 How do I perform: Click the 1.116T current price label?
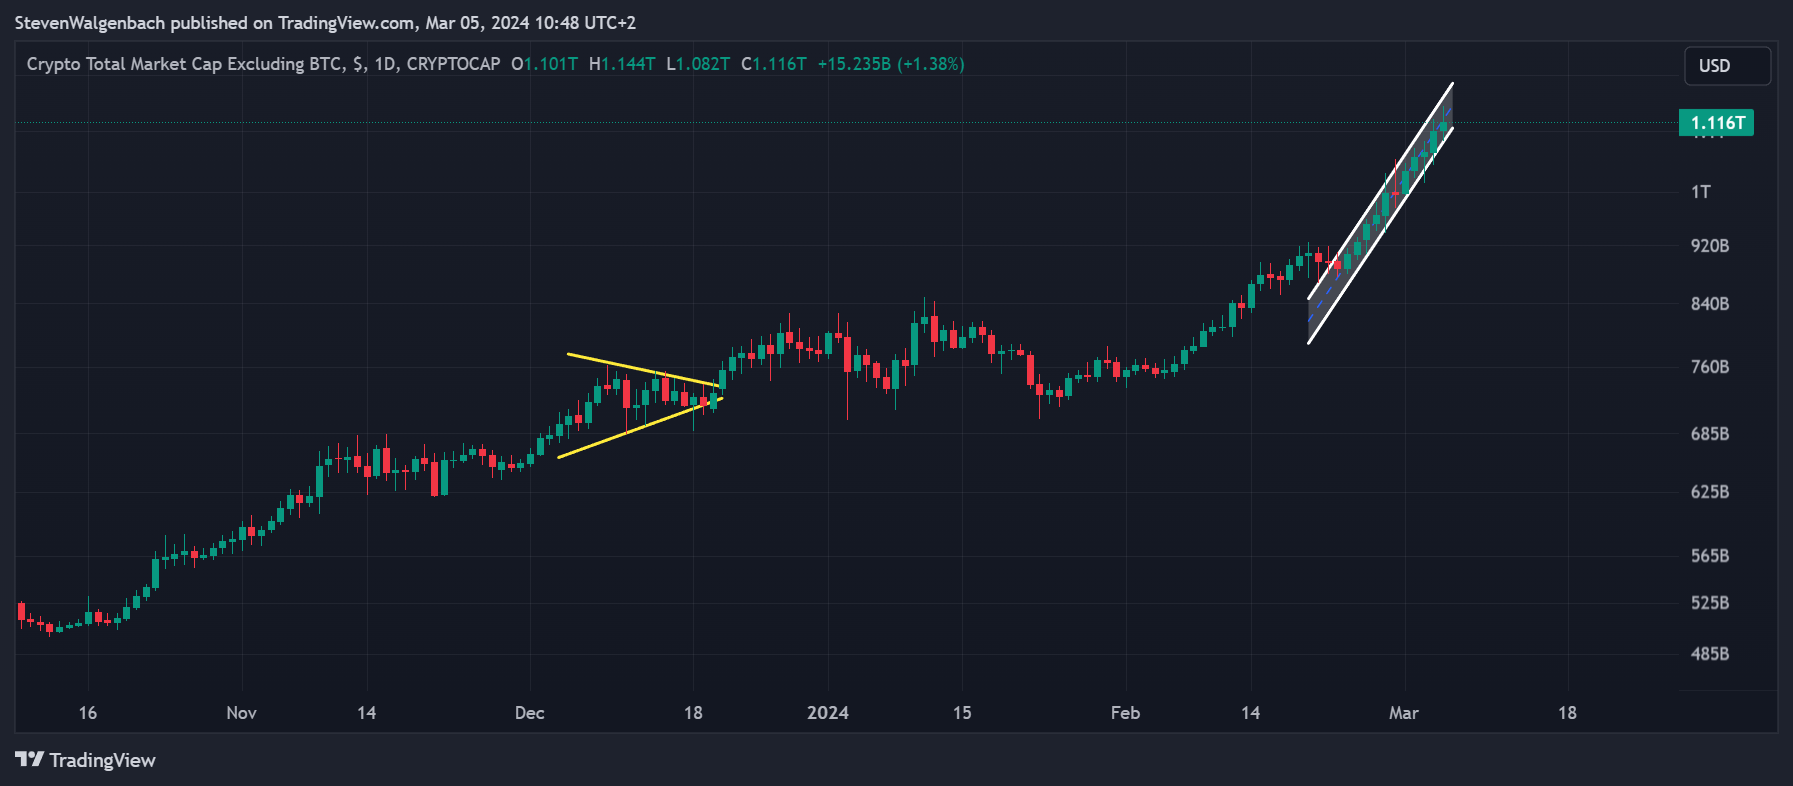[x=1716, y=123]
